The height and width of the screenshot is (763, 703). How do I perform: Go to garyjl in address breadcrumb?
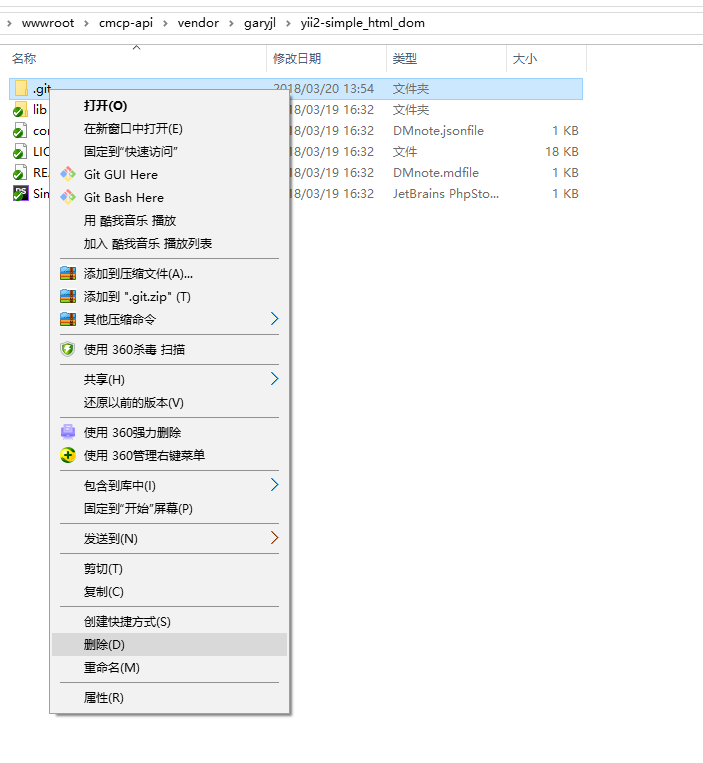[260, 23]
